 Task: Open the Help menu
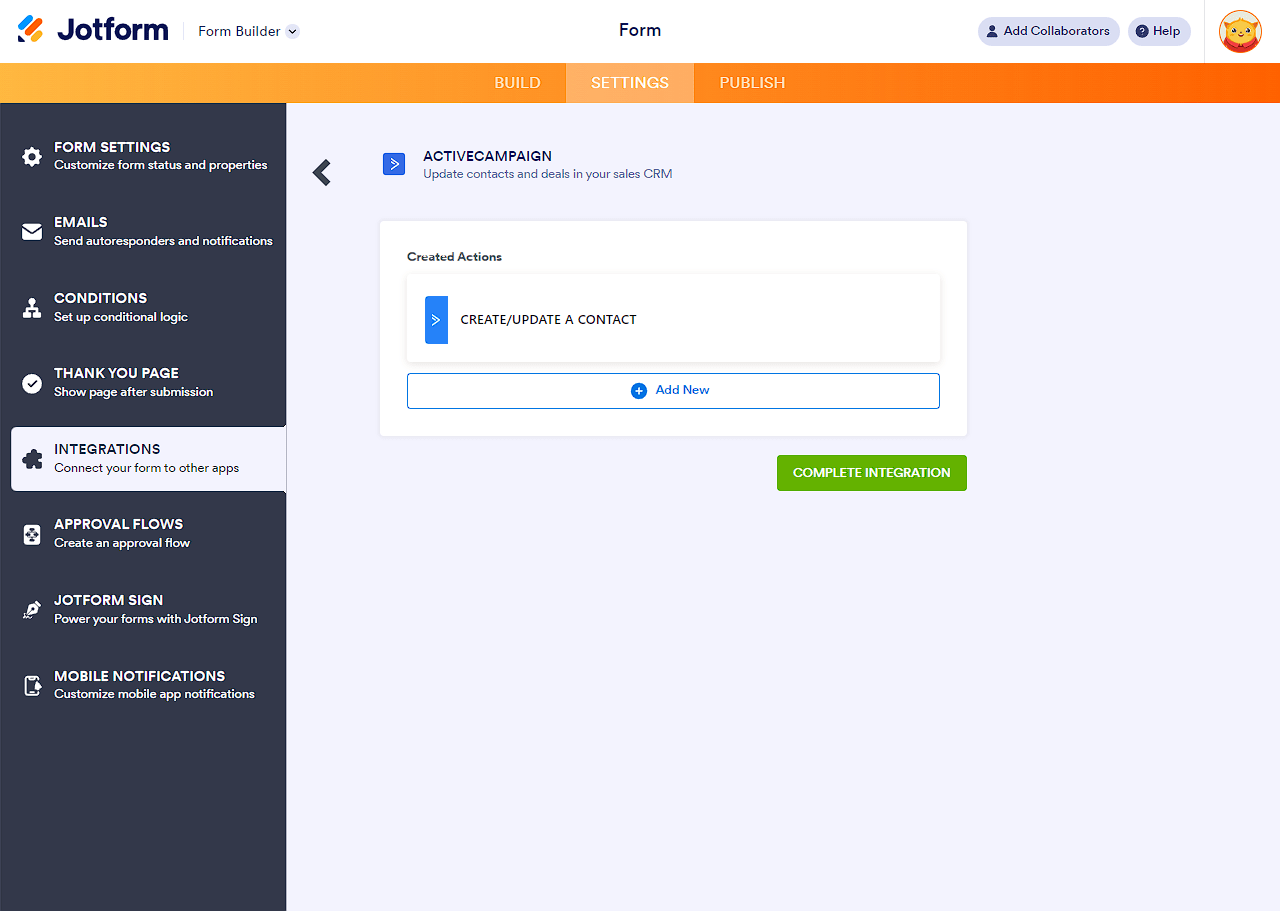click(x=1159, y=31)
